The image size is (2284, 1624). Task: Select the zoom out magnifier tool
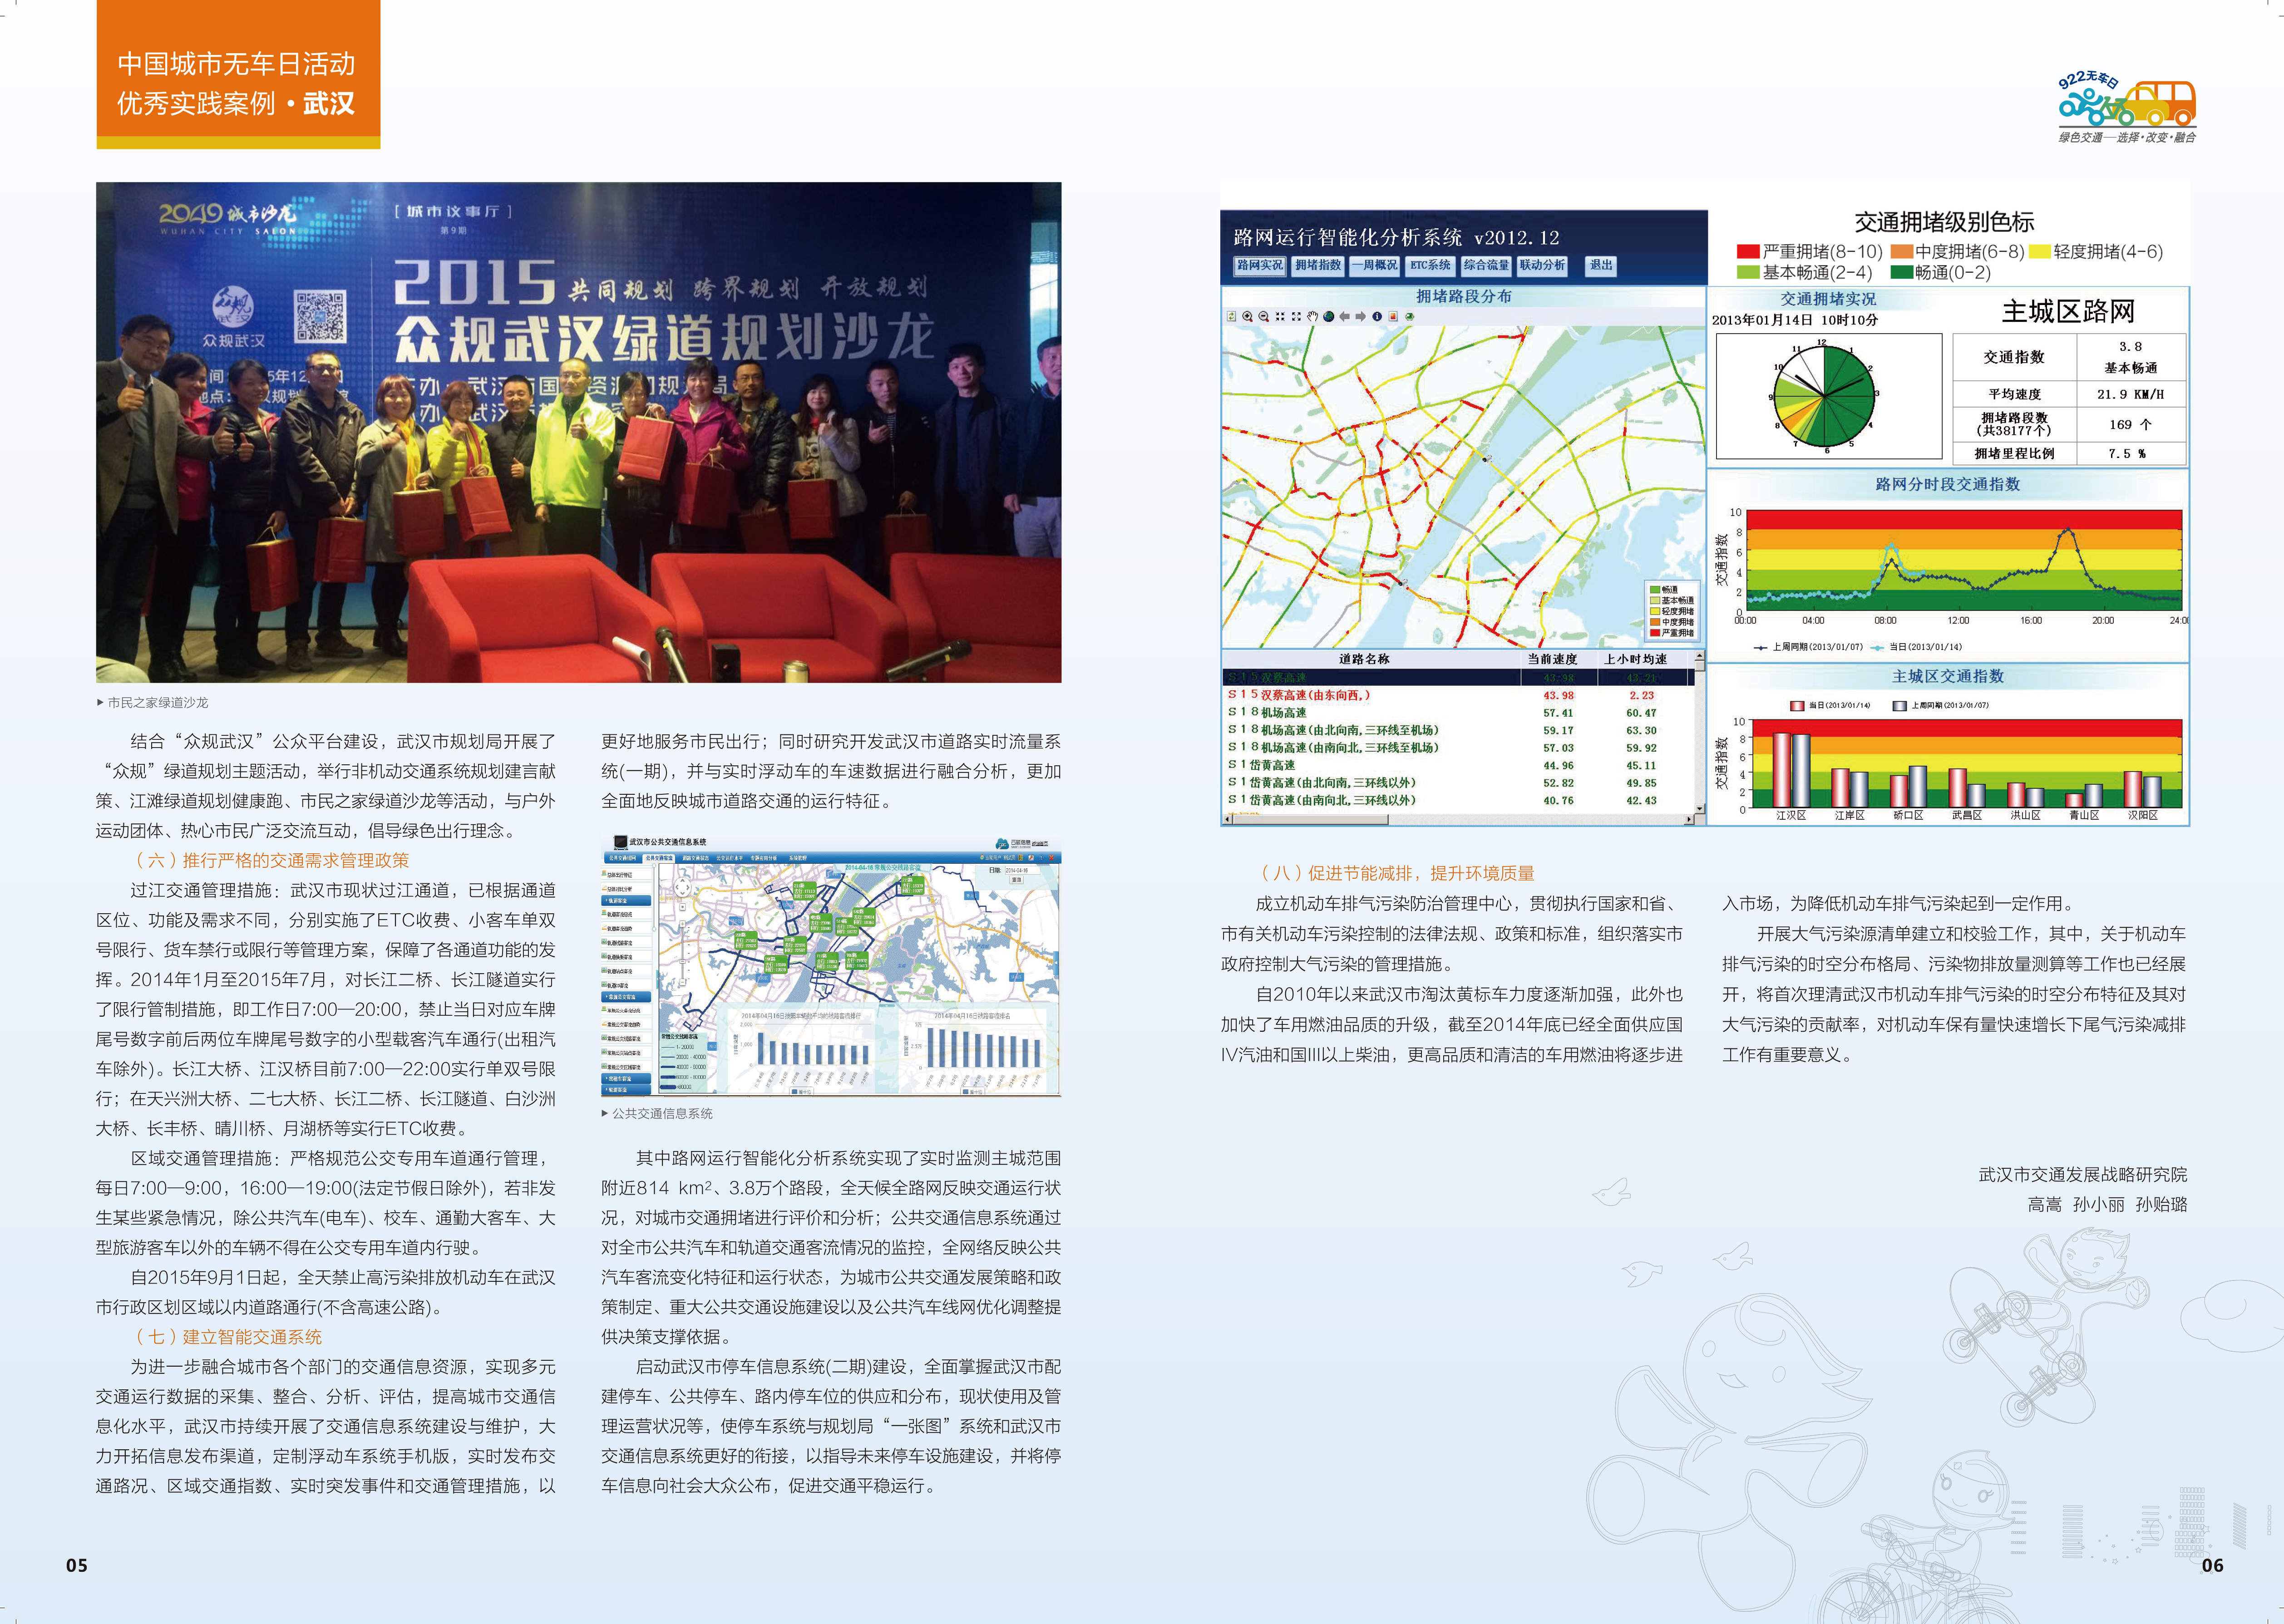1264,316
